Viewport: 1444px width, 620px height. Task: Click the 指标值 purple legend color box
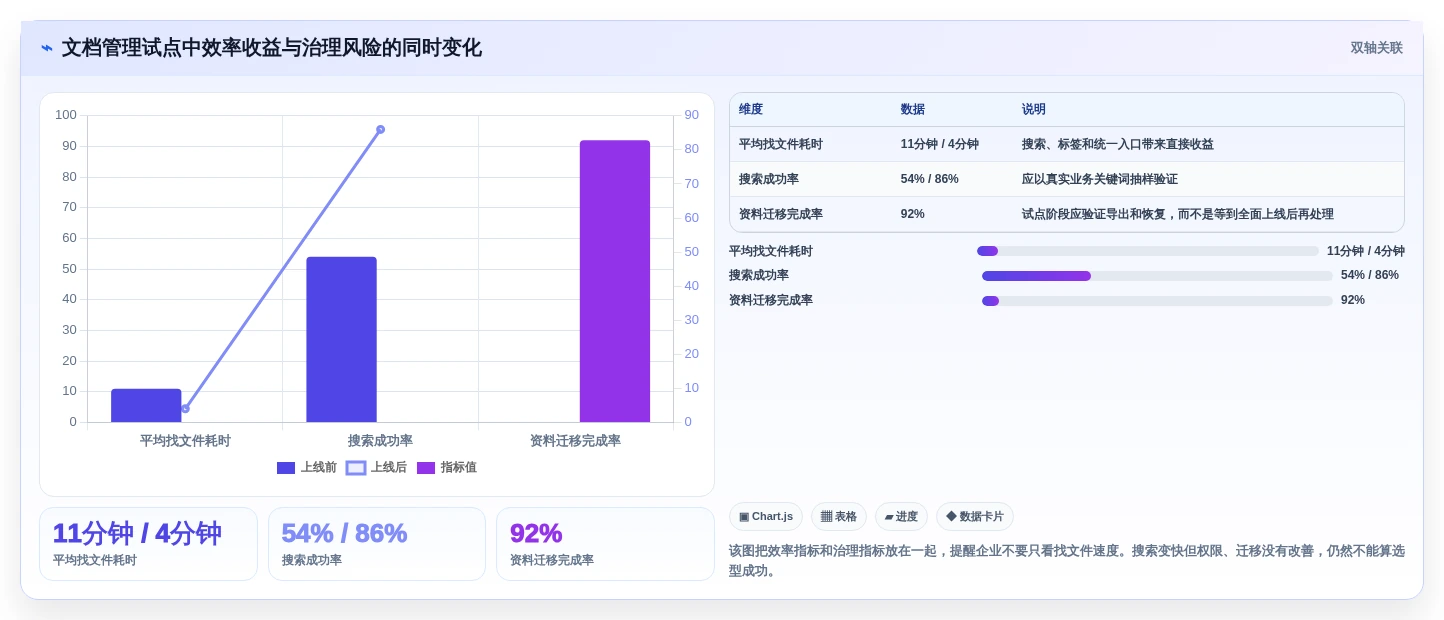pos(426,468)
